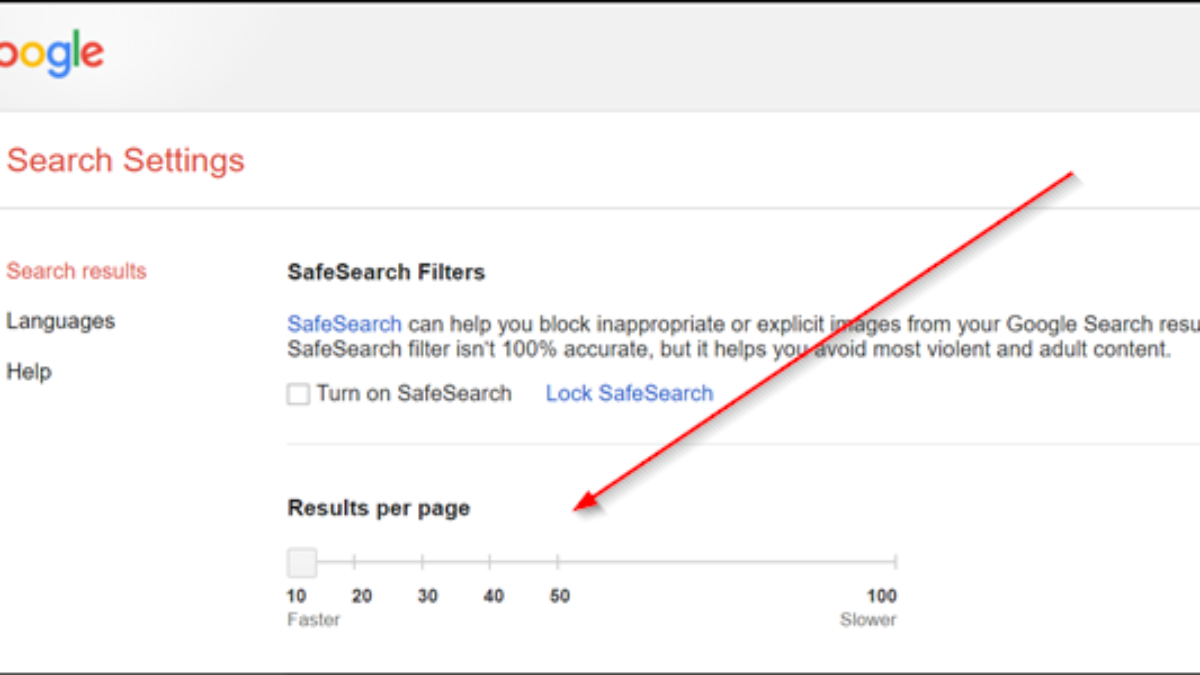Click the SafeSearch Filters heading
This screenshot has height=675, width=1200.
click(x=386, y=272)
